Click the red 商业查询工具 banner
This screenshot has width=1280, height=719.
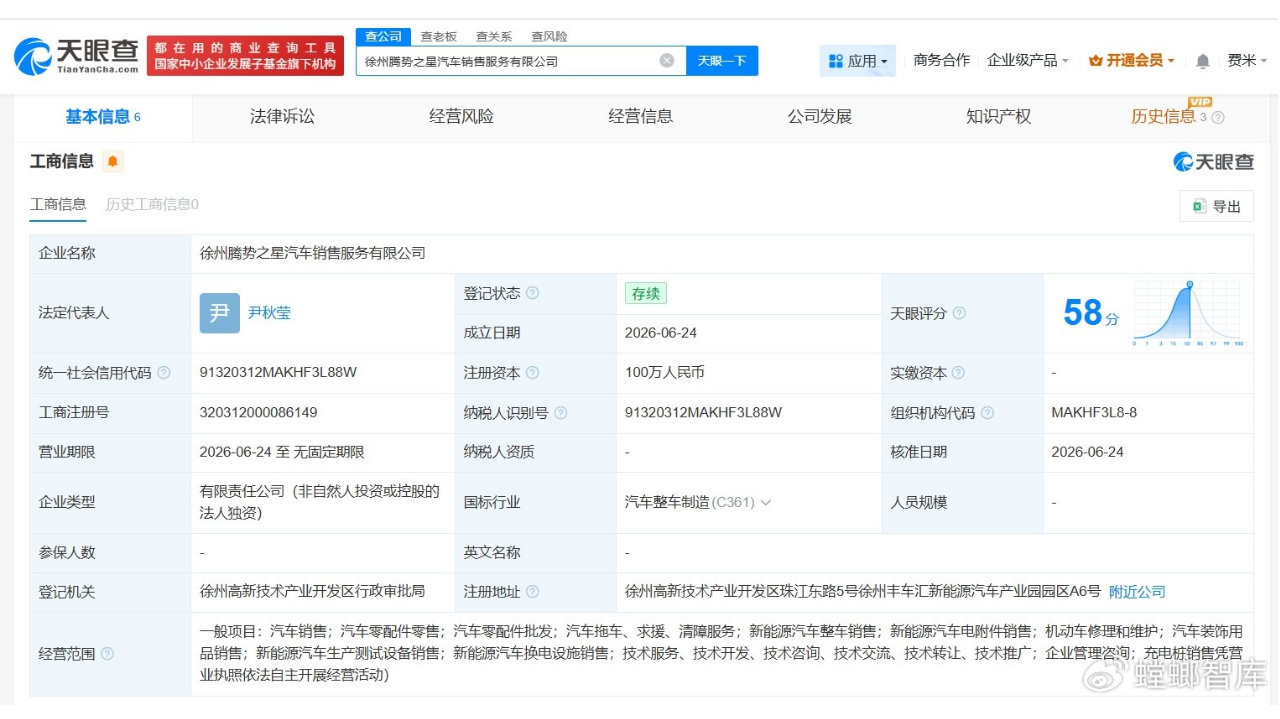pyautogui.click(x=245, y=56)
